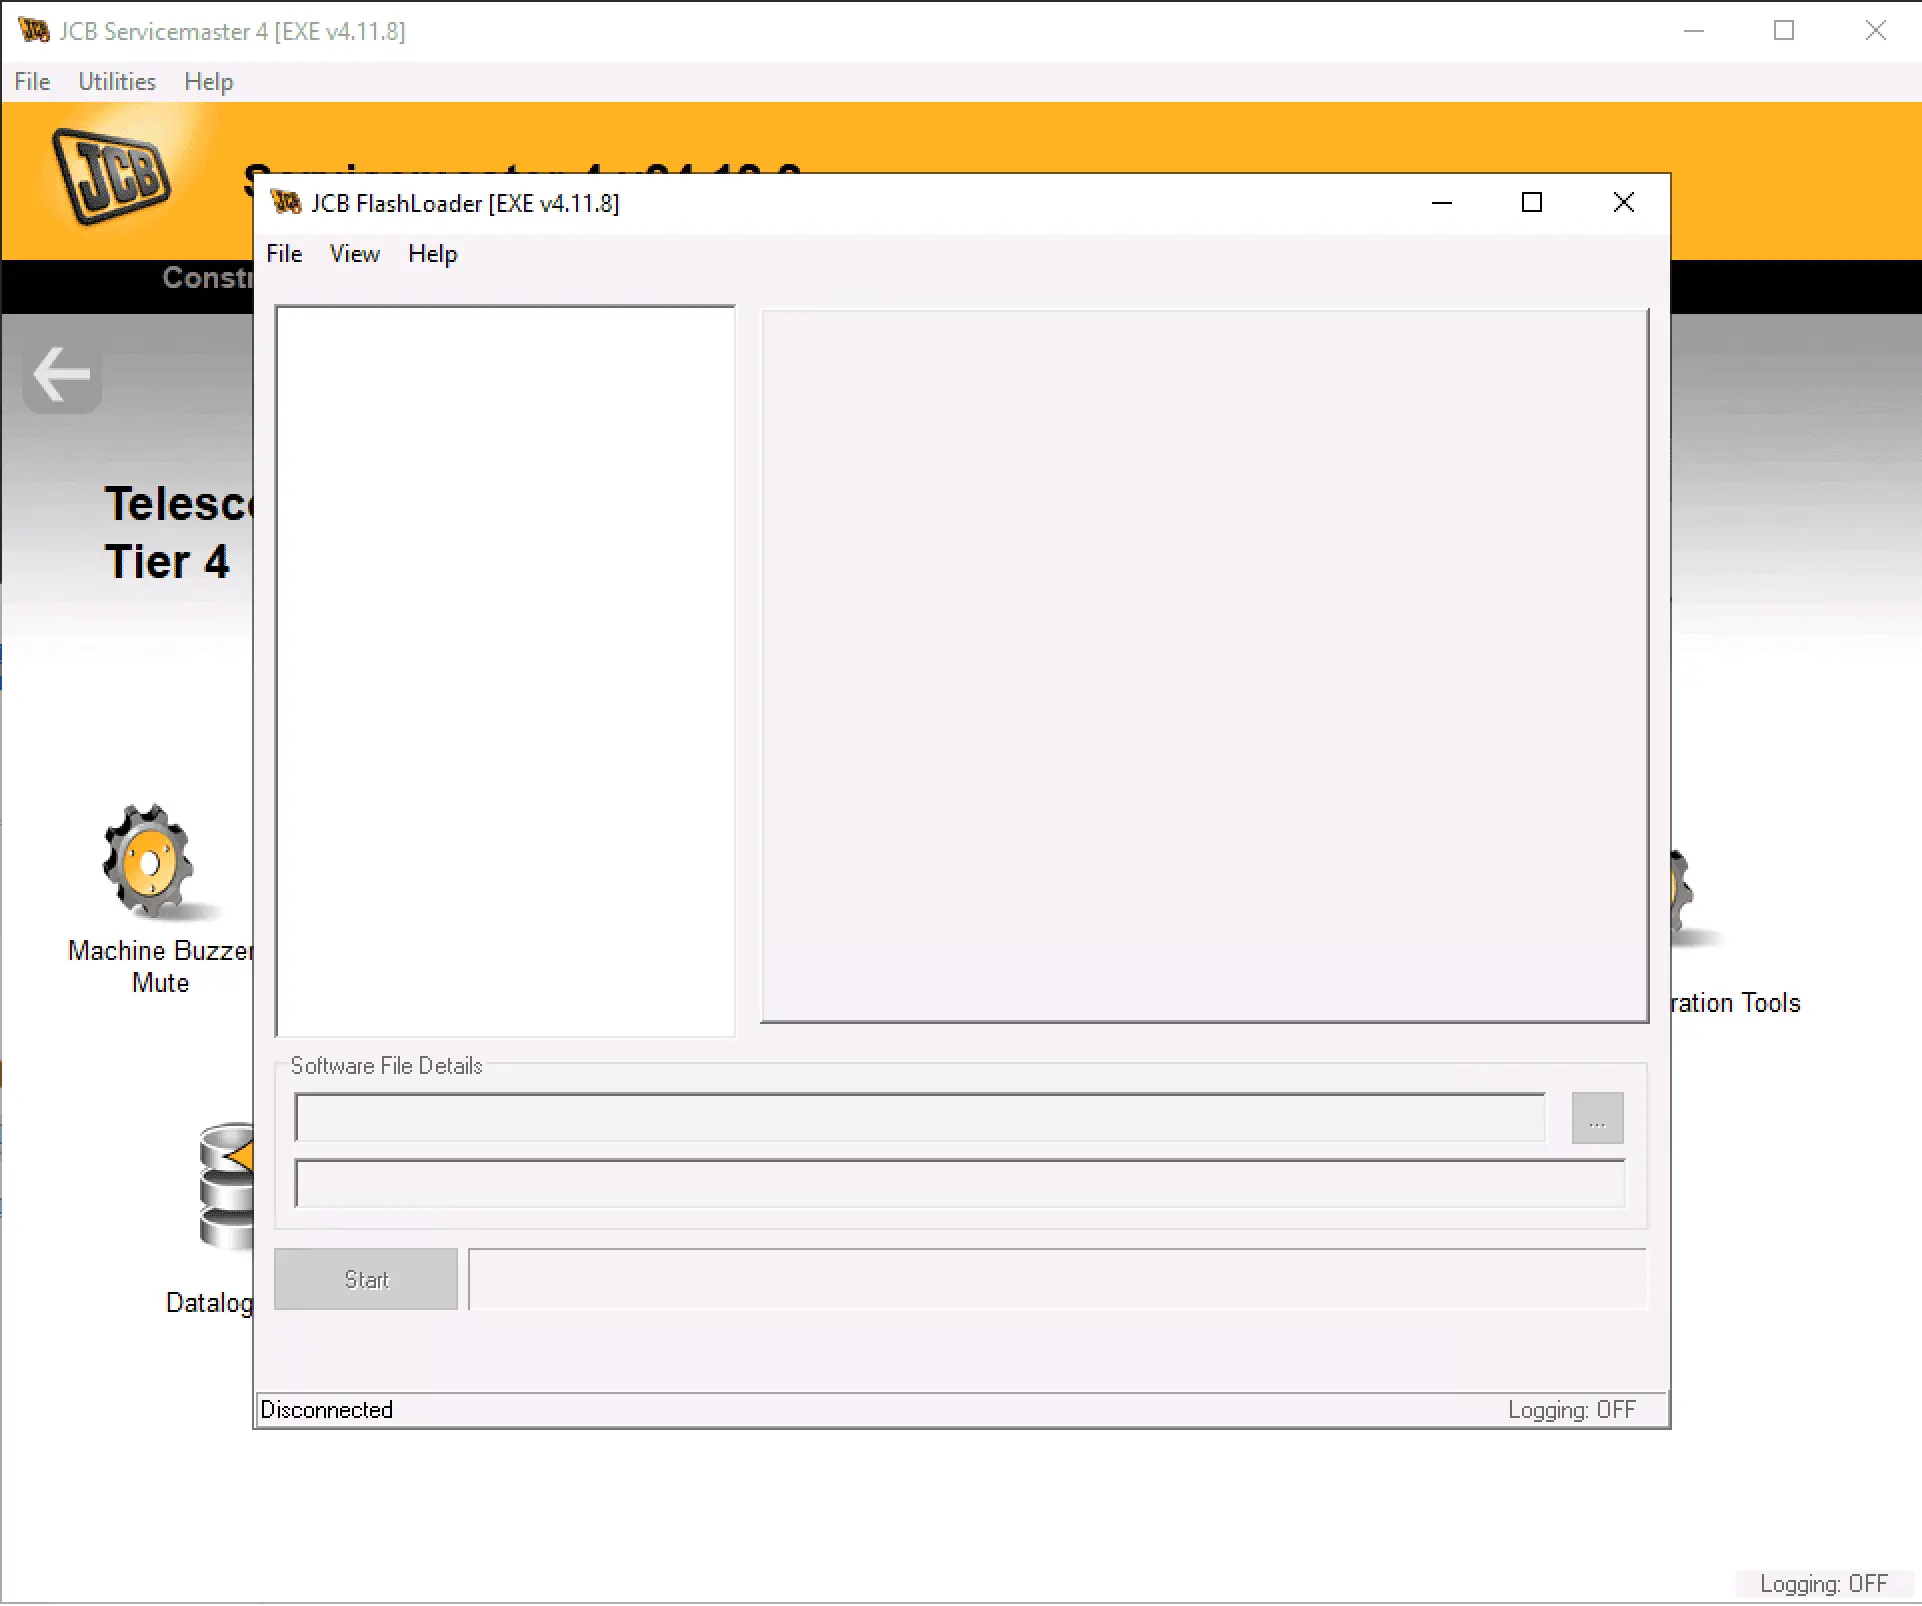This screenshot has height=1606, width=1922.
Task: Click the Datalog database icon
Action: [x=227, y=1186]
